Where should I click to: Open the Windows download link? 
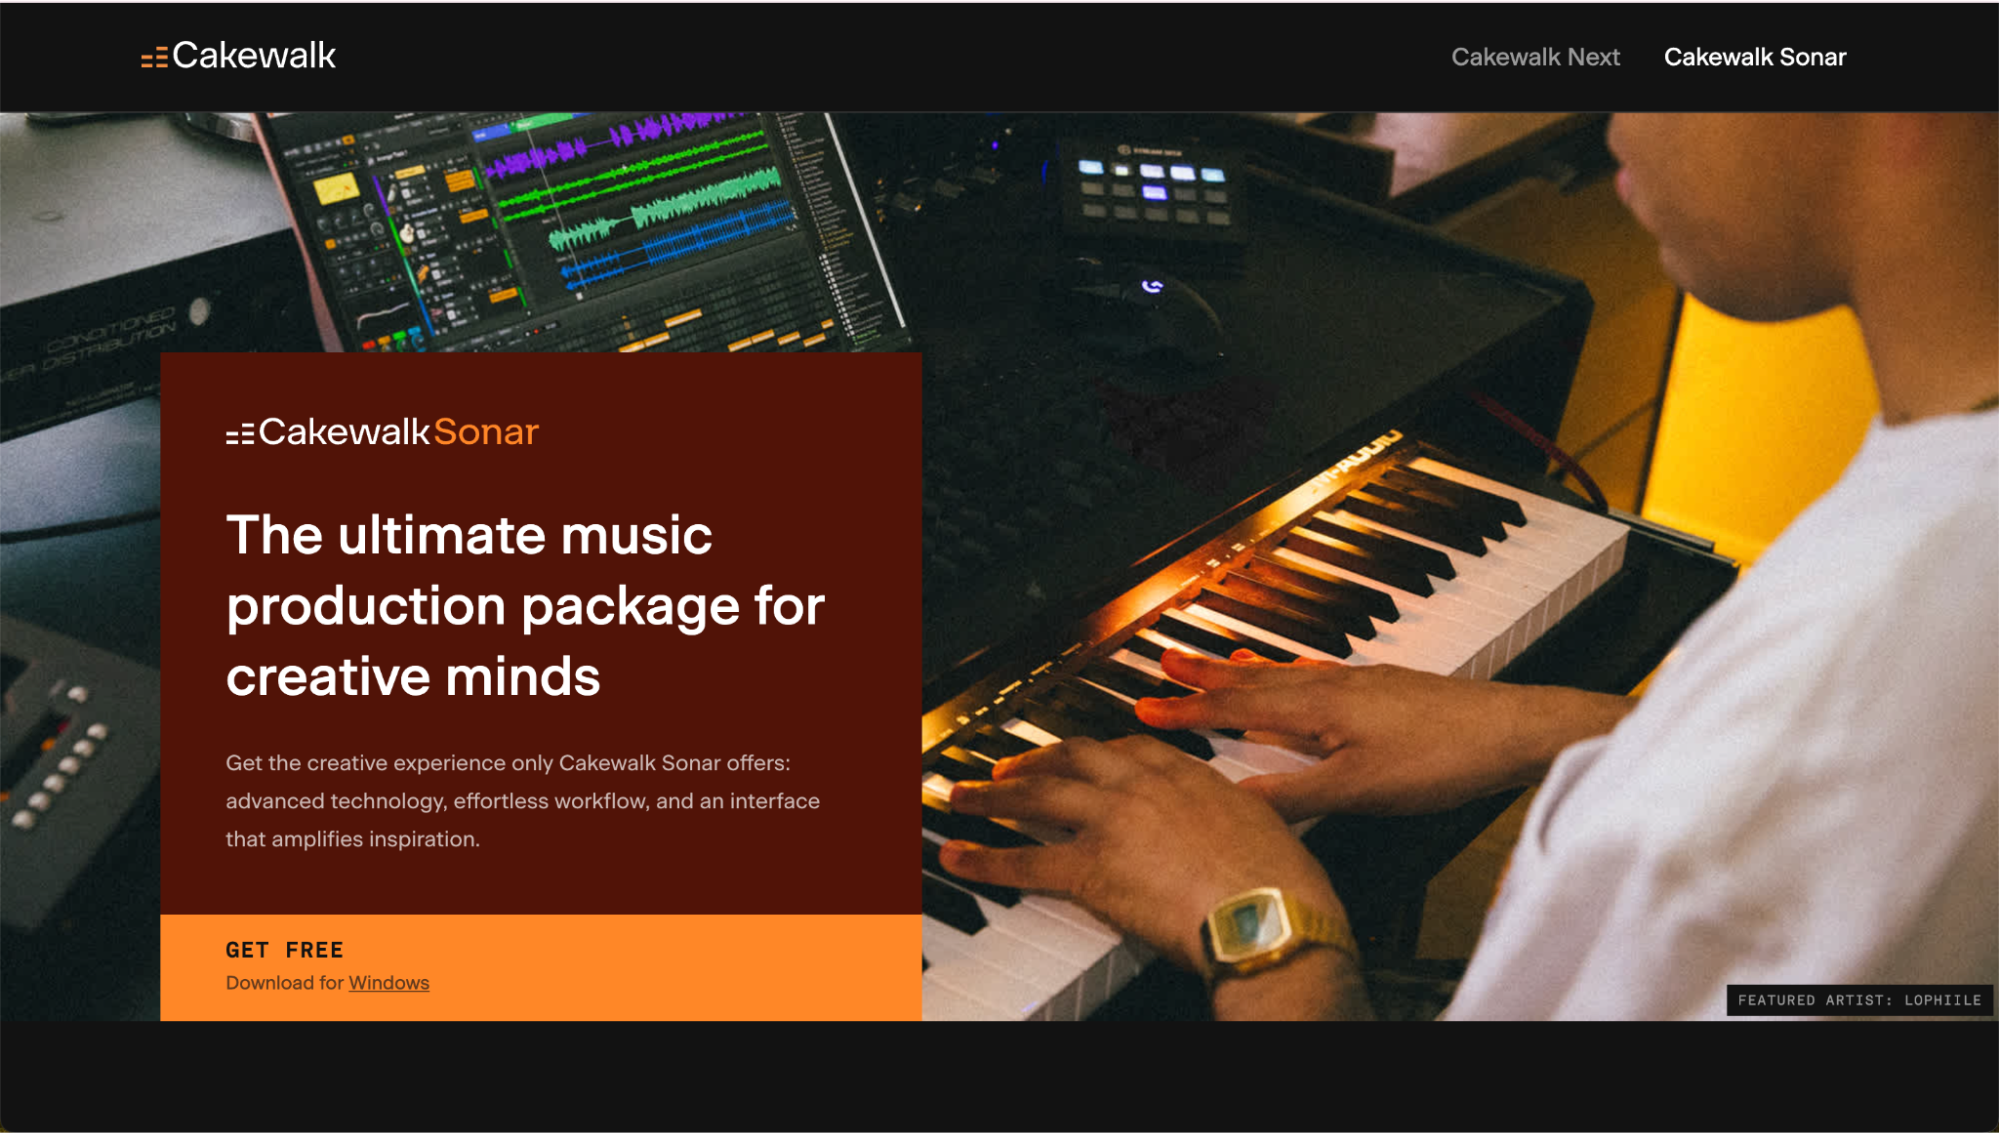[x=388, y=983]
